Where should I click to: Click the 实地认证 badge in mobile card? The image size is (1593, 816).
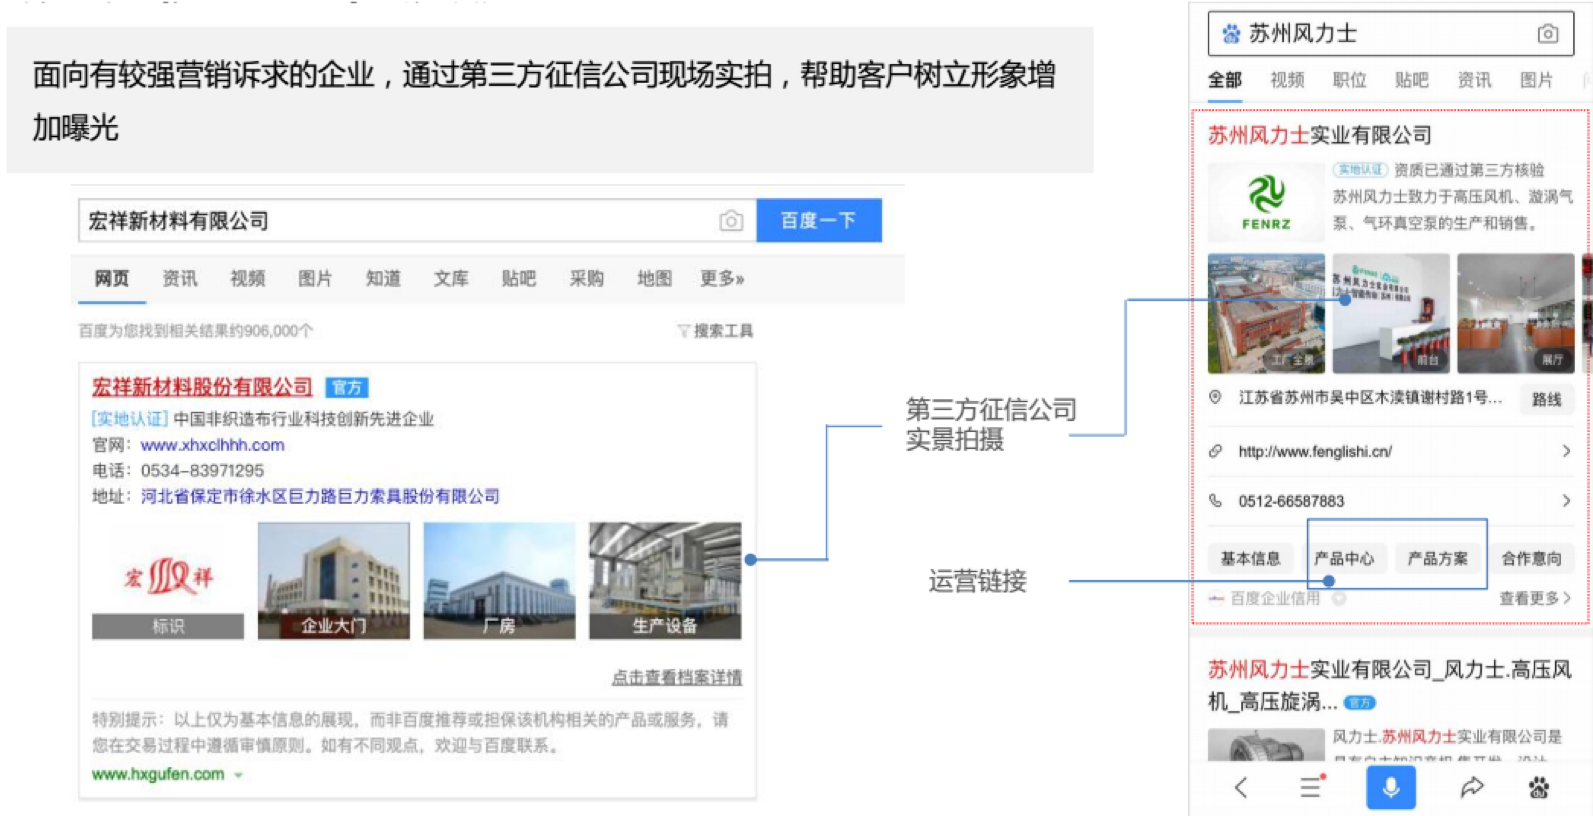(1360, 170)
